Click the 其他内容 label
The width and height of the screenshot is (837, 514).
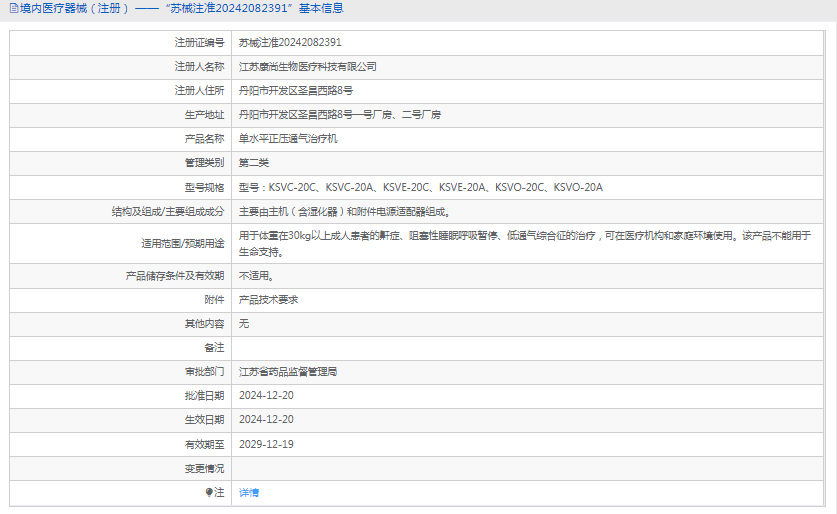tap(204, 324)
